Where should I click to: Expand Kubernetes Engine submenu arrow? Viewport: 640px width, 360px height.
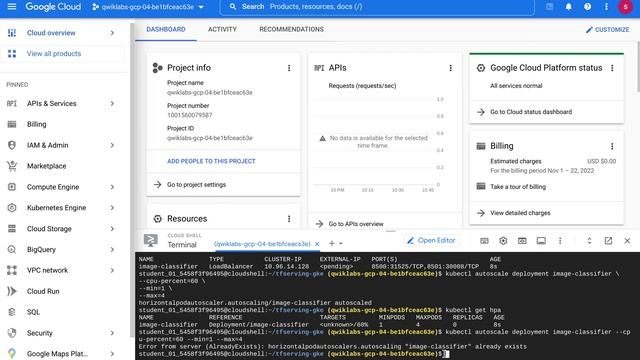pos(112,208)
